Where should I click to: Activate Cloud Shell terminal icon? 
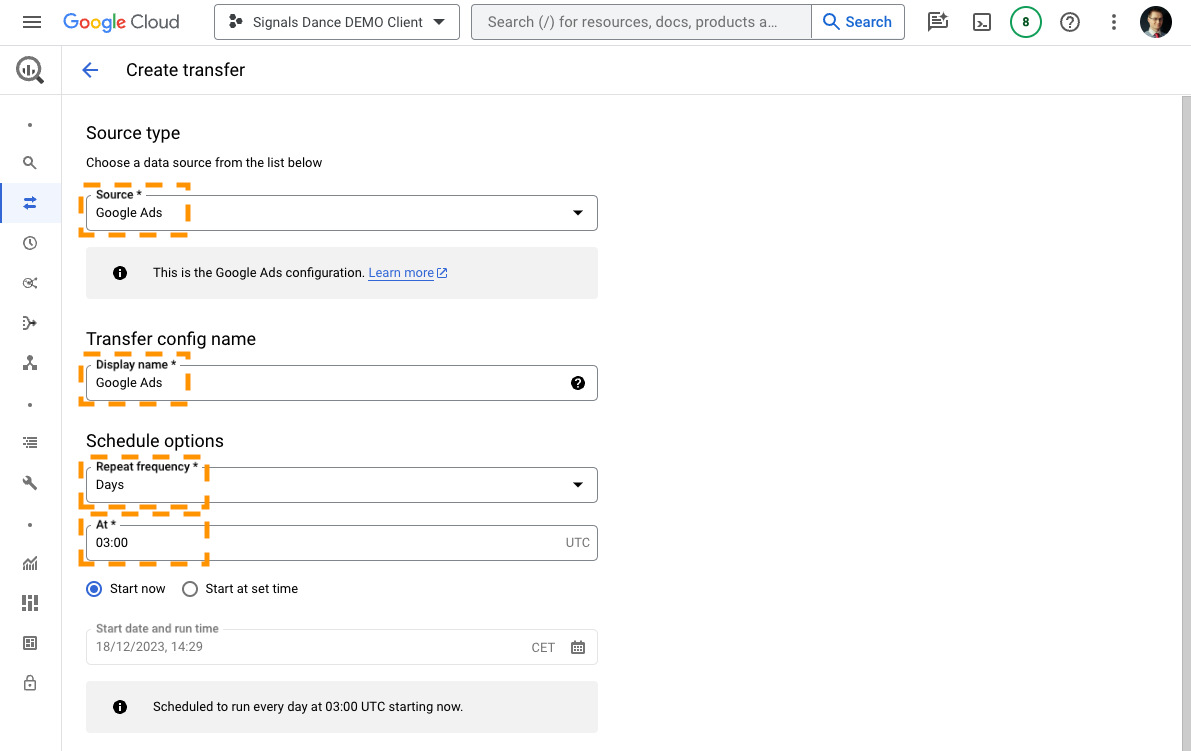pos(981,22)
